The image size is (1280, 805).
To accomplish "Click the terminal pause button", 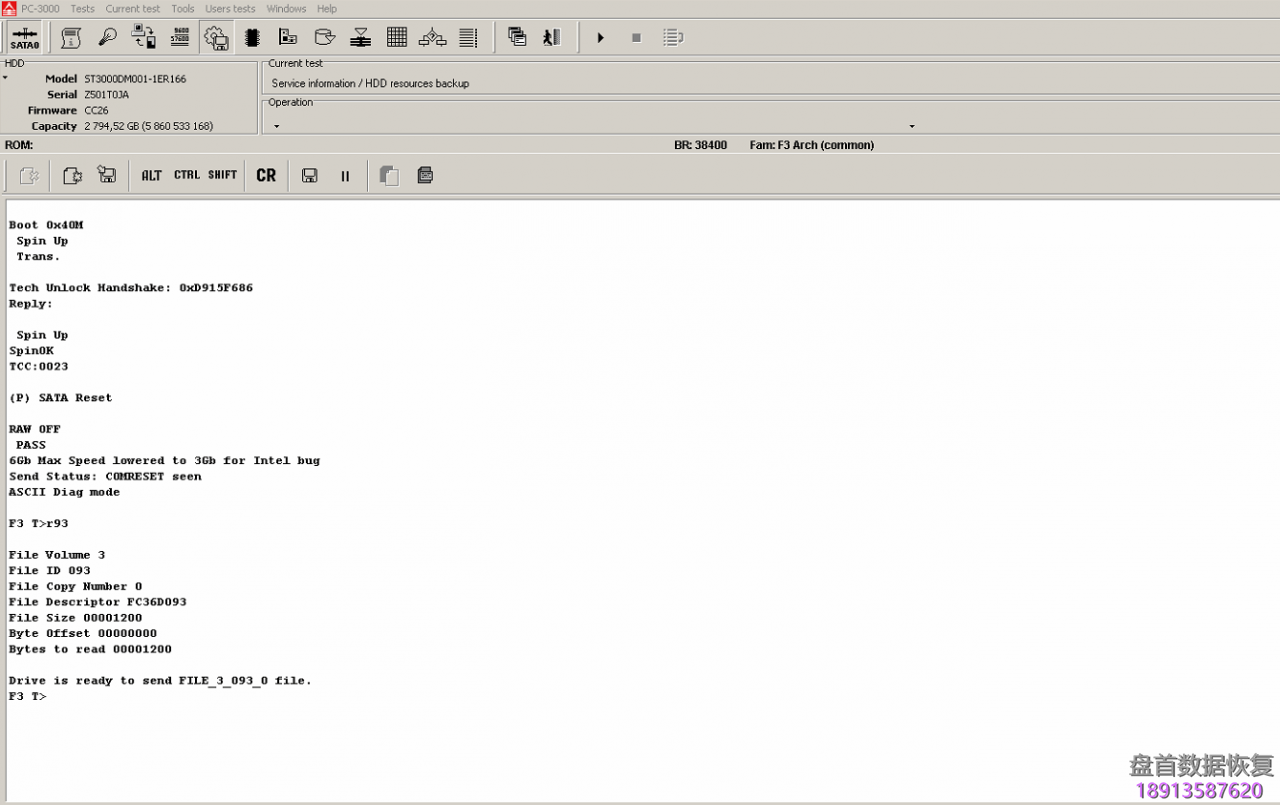I will coord(345,176).
